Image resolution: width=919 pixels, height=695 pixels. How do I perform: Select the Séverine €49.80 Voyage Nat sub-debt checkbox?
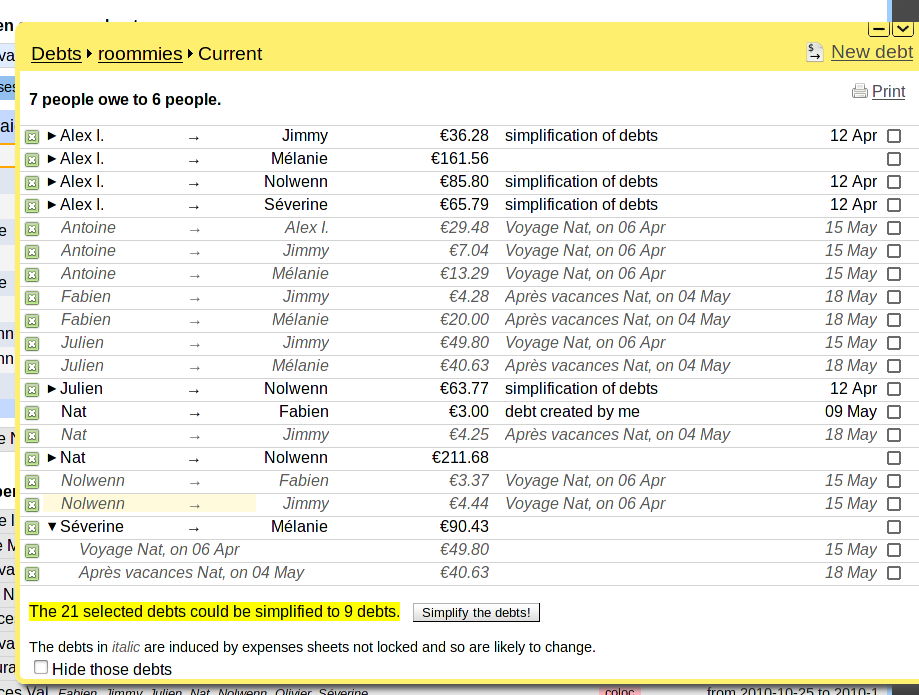pyautogui.click(x=894, y=550)
